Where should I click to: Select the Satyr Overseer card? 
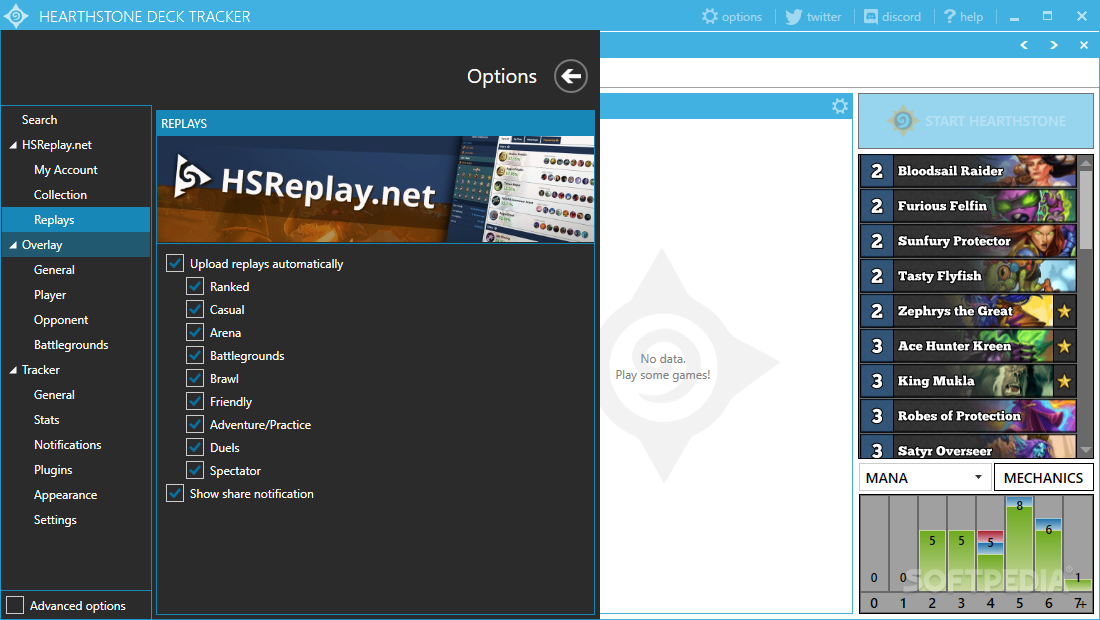[968, 447]
